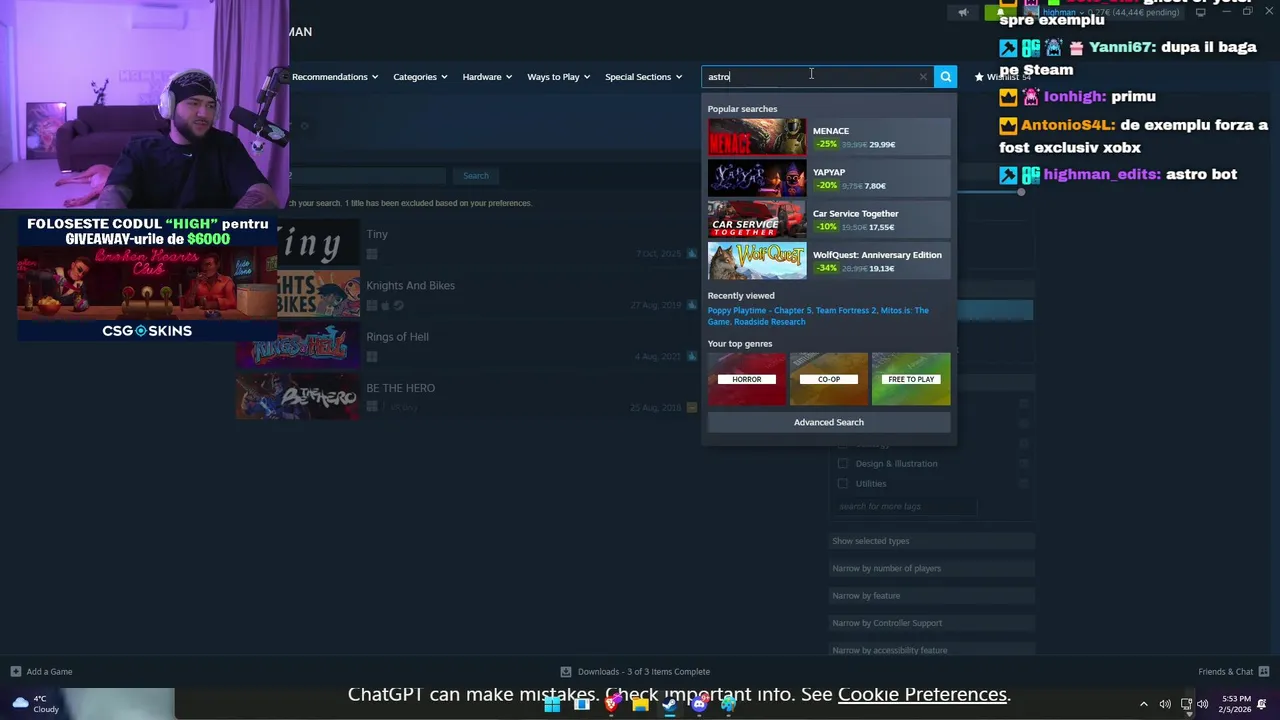
Task: Open Cookie Preferences link
Action: tap(922, 694)
